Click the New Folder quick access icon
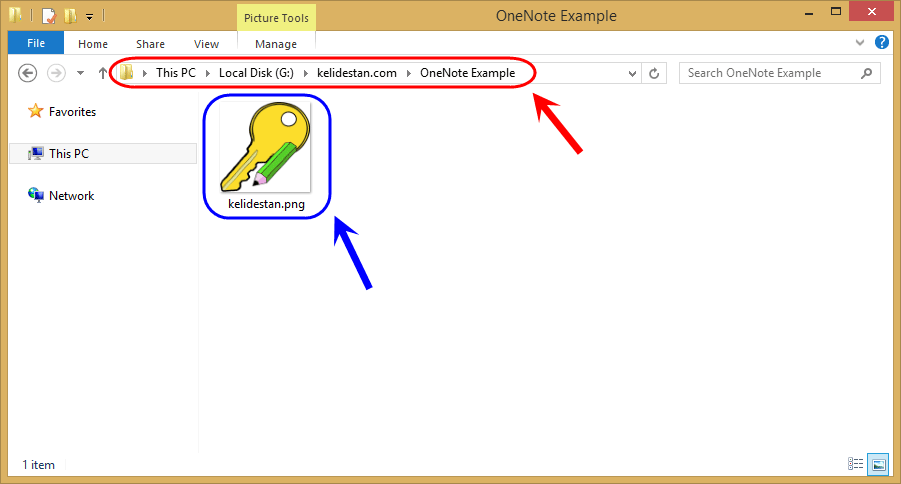The image size is (901, 484). (70, 16)
